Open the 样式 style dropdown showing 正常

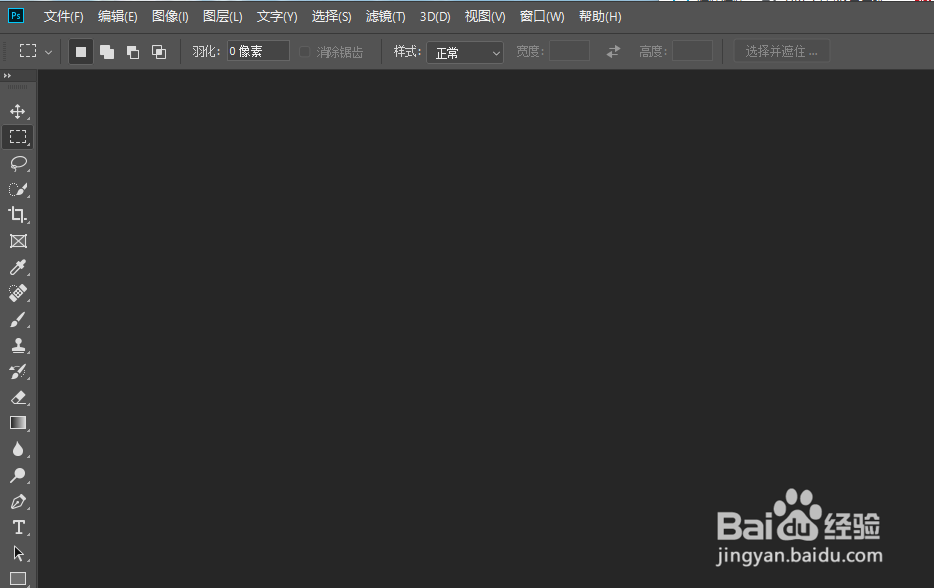tap(465, 52)
